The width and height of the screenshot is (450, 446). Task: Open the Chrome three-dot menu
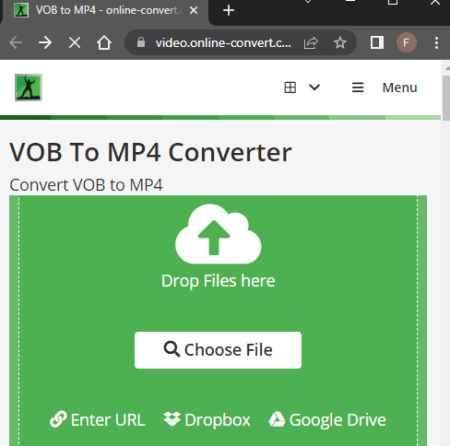436,43
